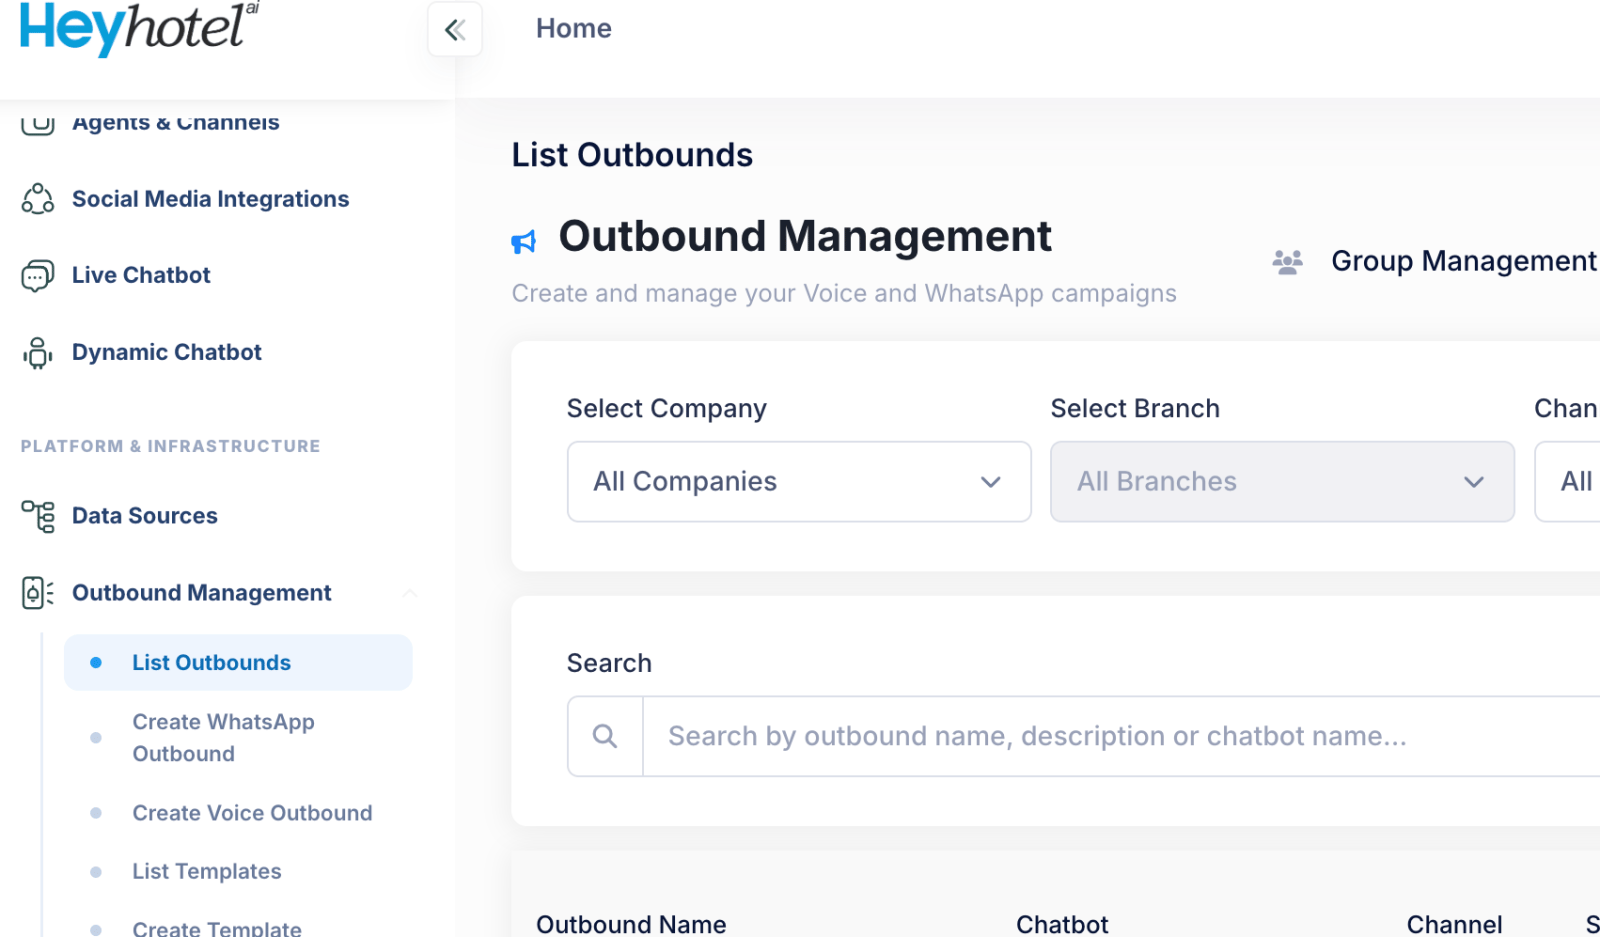This screenshot has width=1600, height=937.
Task: Open Create Voice Outbound
Action: (252, 813)
